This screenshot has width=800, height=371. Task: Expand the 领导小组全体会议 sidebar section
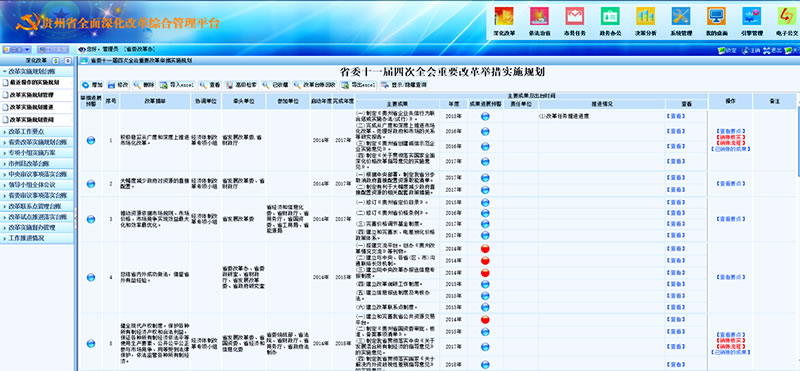pyautogui.click(x=37, y=185)
